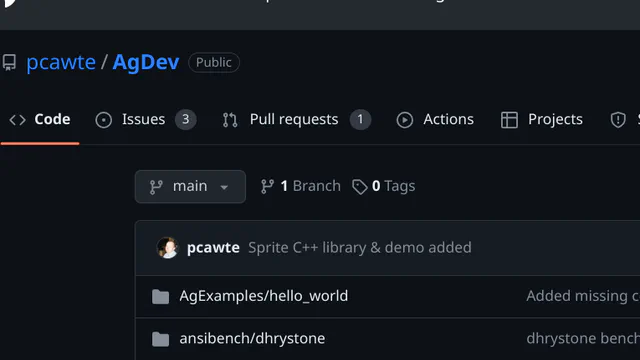Click the Code angle-brackets icon
This screenshot has height=360, width=640.
[x=18, y=120]
